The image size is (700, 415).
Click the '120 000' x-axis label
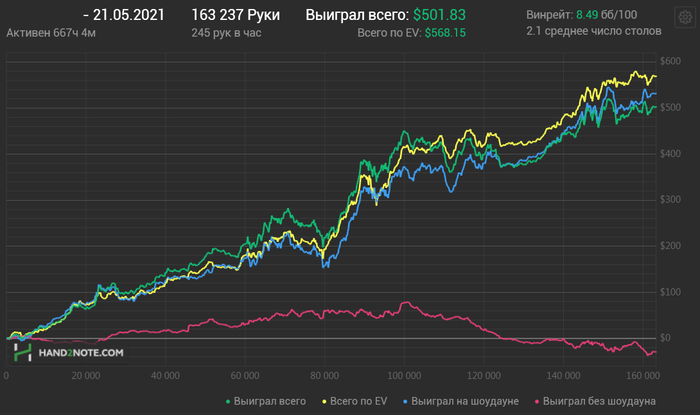483,376
